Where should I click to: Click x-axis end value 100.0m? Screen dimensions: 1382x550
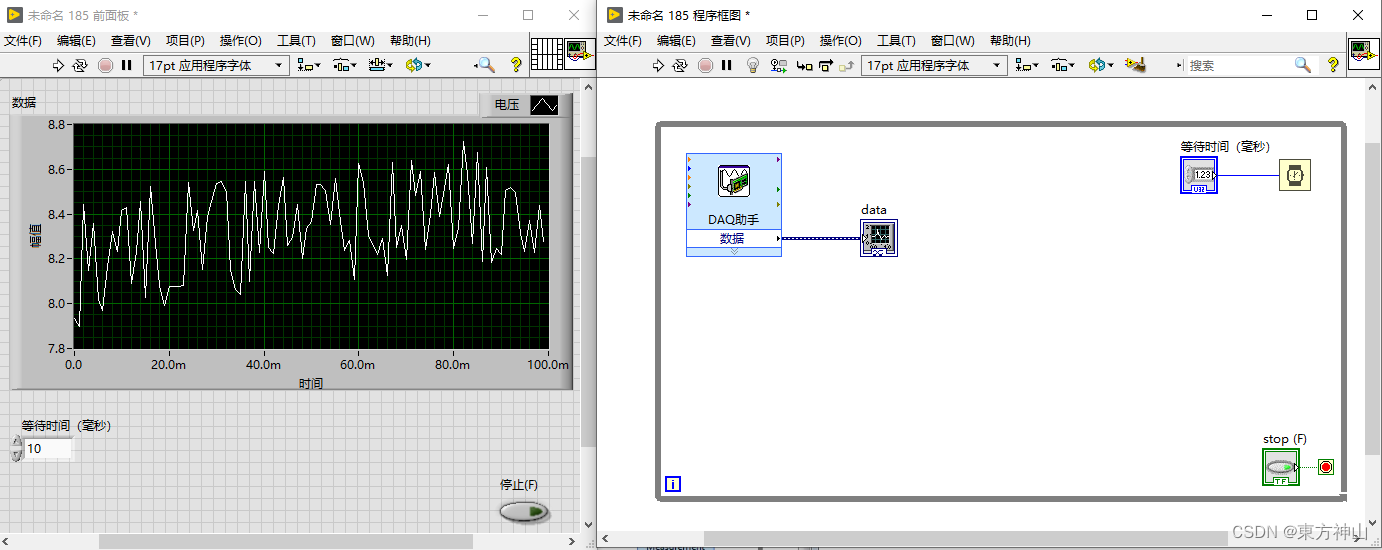pyautogui.click(x=548, y=365)
